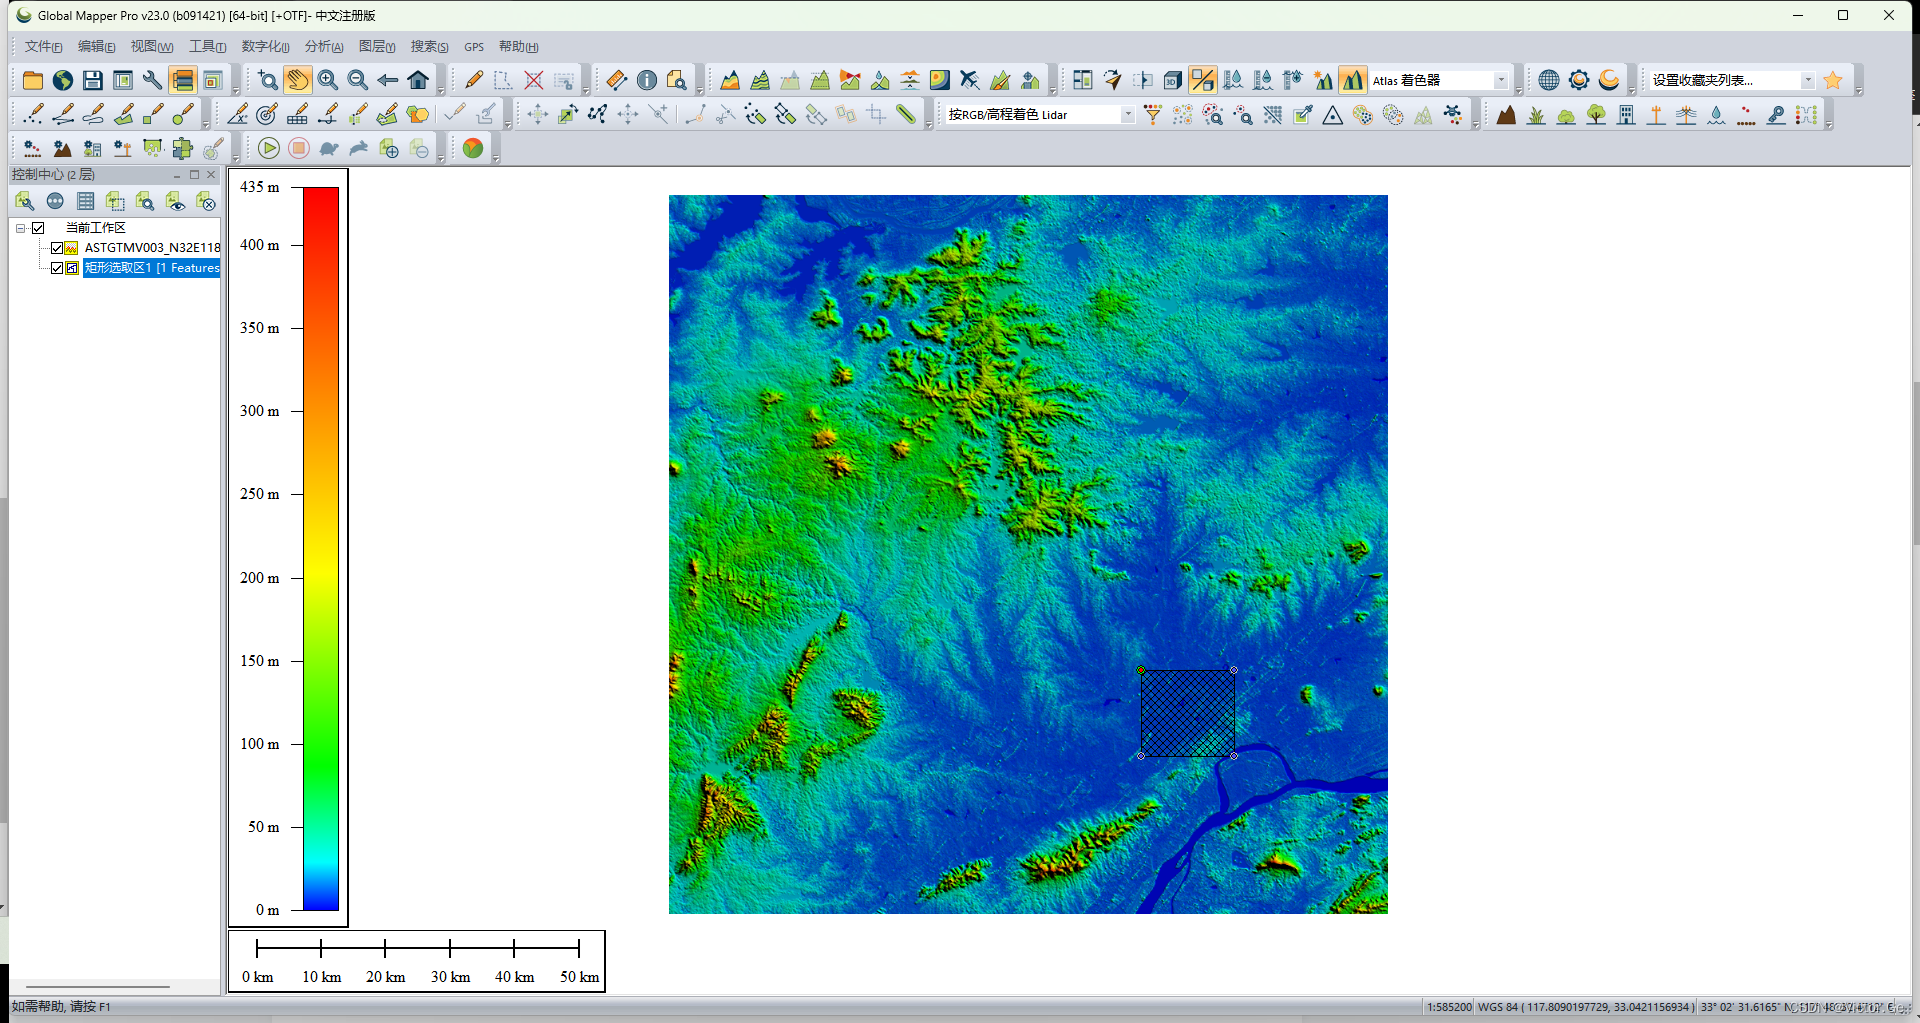
Task: Open the GPS menu
Action: (474, 47)
